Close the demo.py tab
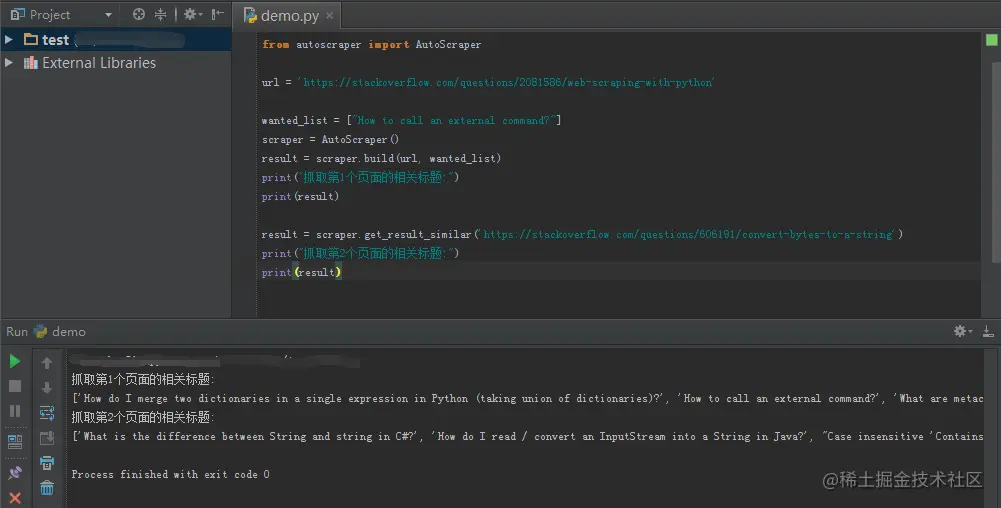Image resolution: width=1001 pixels, height=508 pixels. [x=329, y=15]
